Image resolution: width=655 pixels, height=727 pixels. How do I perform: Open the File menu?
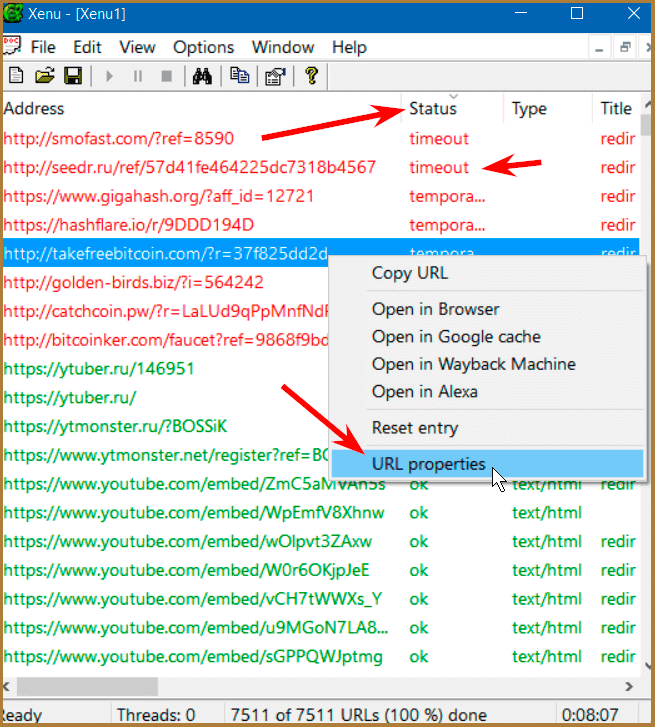[x=43, y=47]
